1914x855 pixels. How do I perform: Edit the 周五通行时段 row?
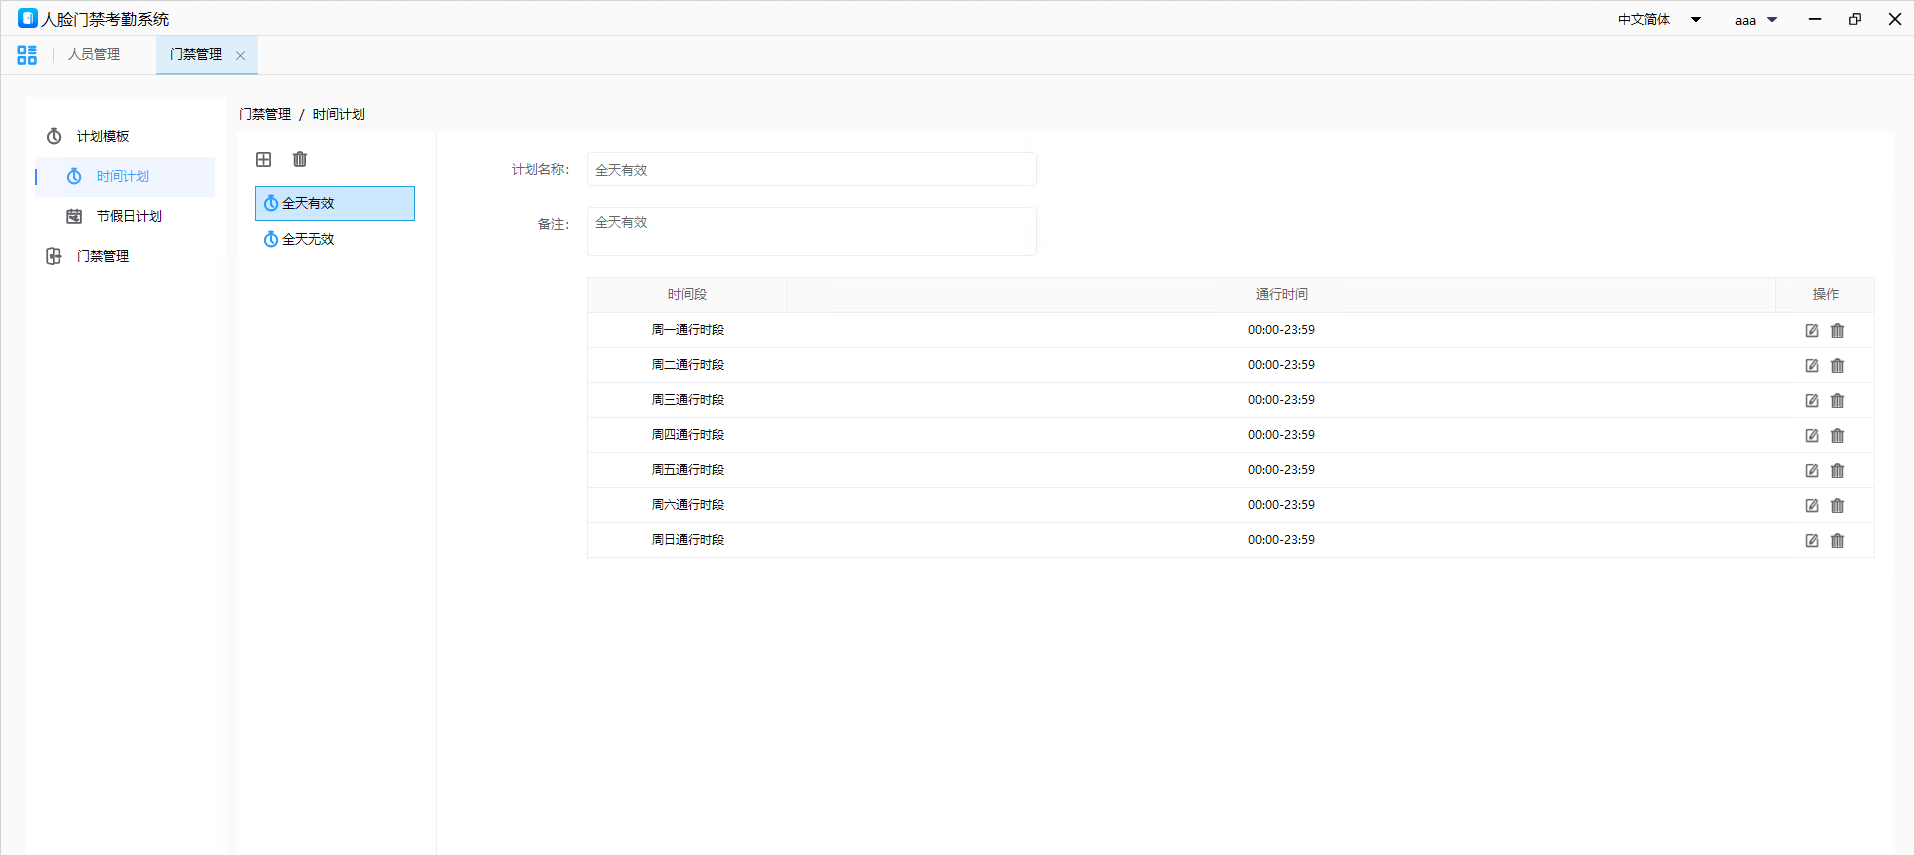(1811, 471)
